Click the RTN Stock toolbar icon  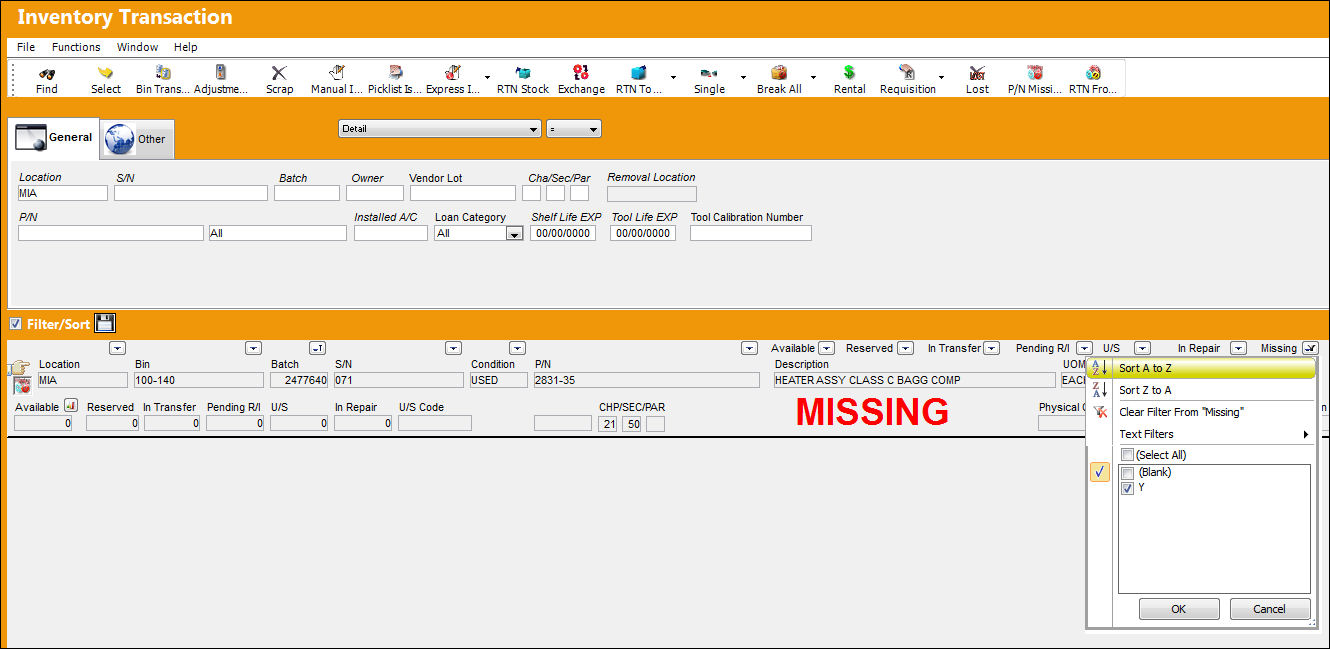522,73
